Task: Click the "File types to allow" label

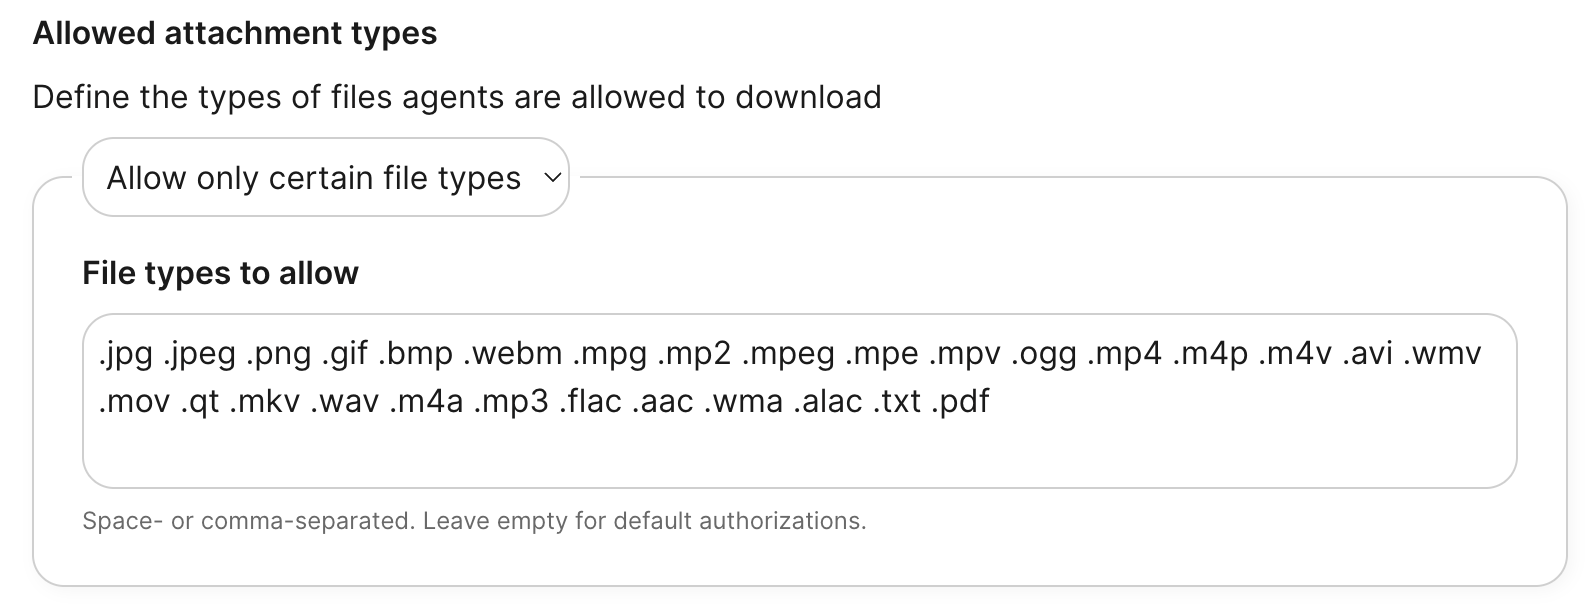Action: [220, 272]
